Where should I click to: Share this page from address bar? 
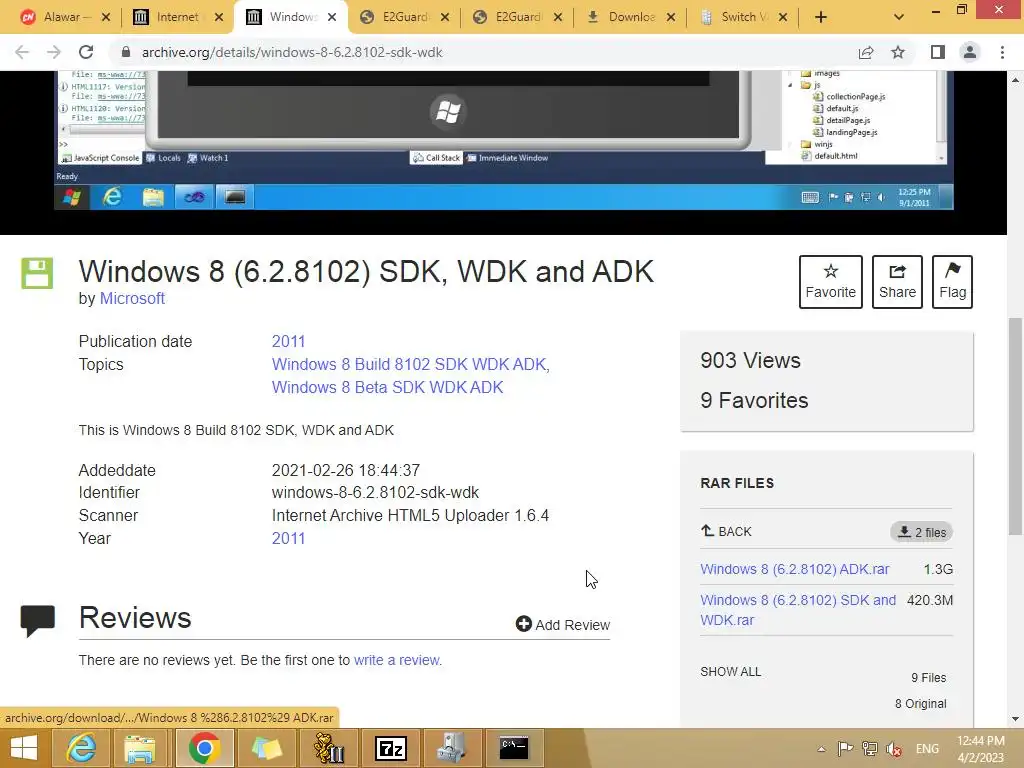coord(866,52)
